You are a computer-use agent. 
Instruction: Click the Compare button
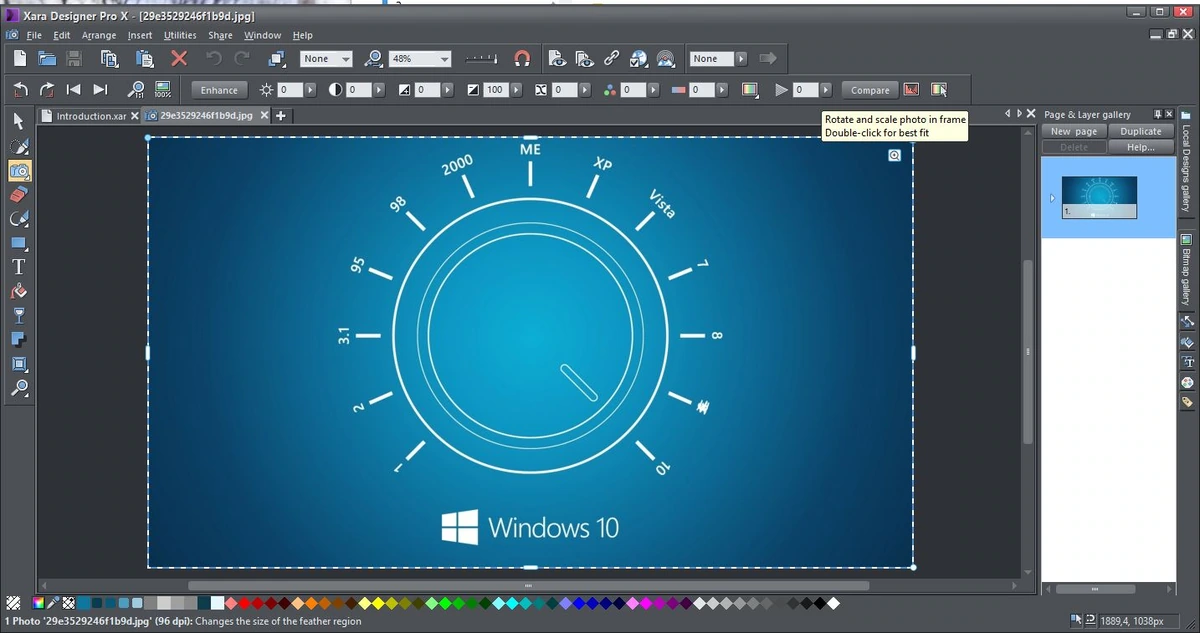click(870, 90)
